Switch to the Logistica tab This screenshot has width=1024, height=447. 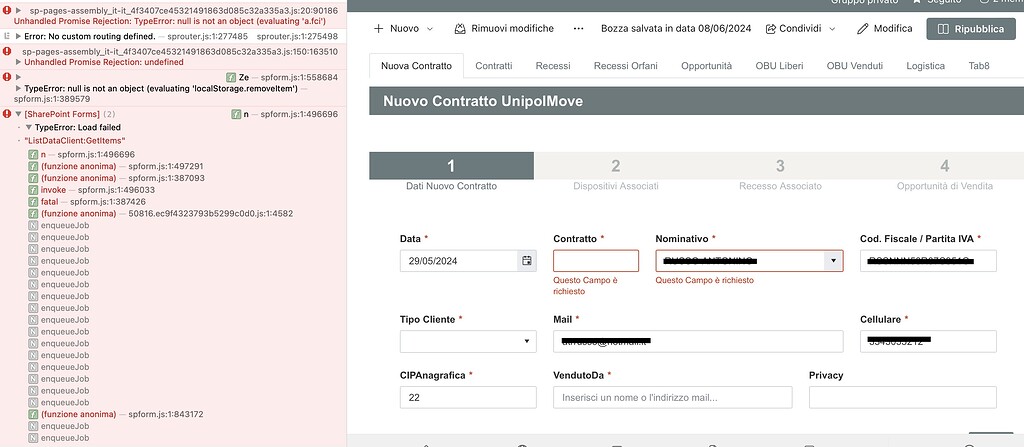(x=925, y=66)
